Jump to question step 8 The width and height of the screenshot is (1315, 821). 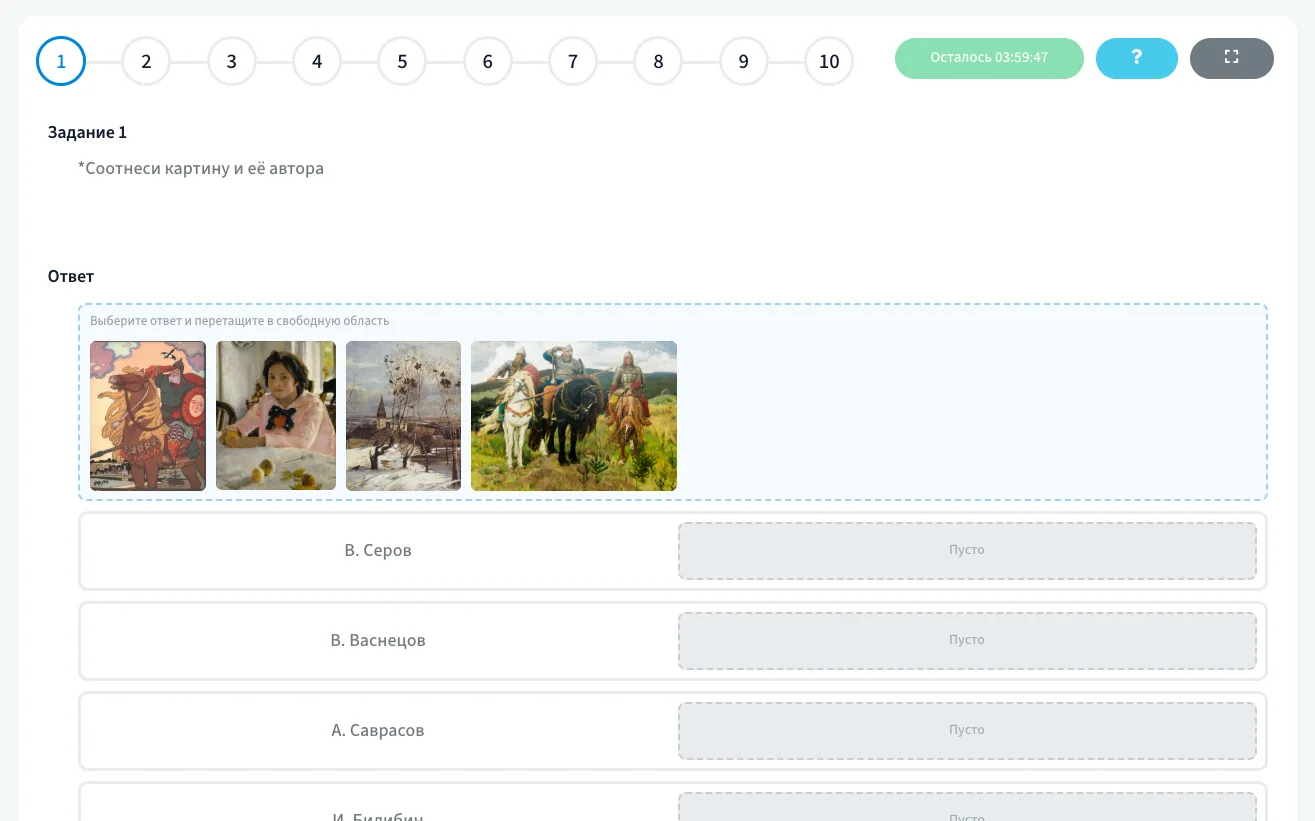658,61
